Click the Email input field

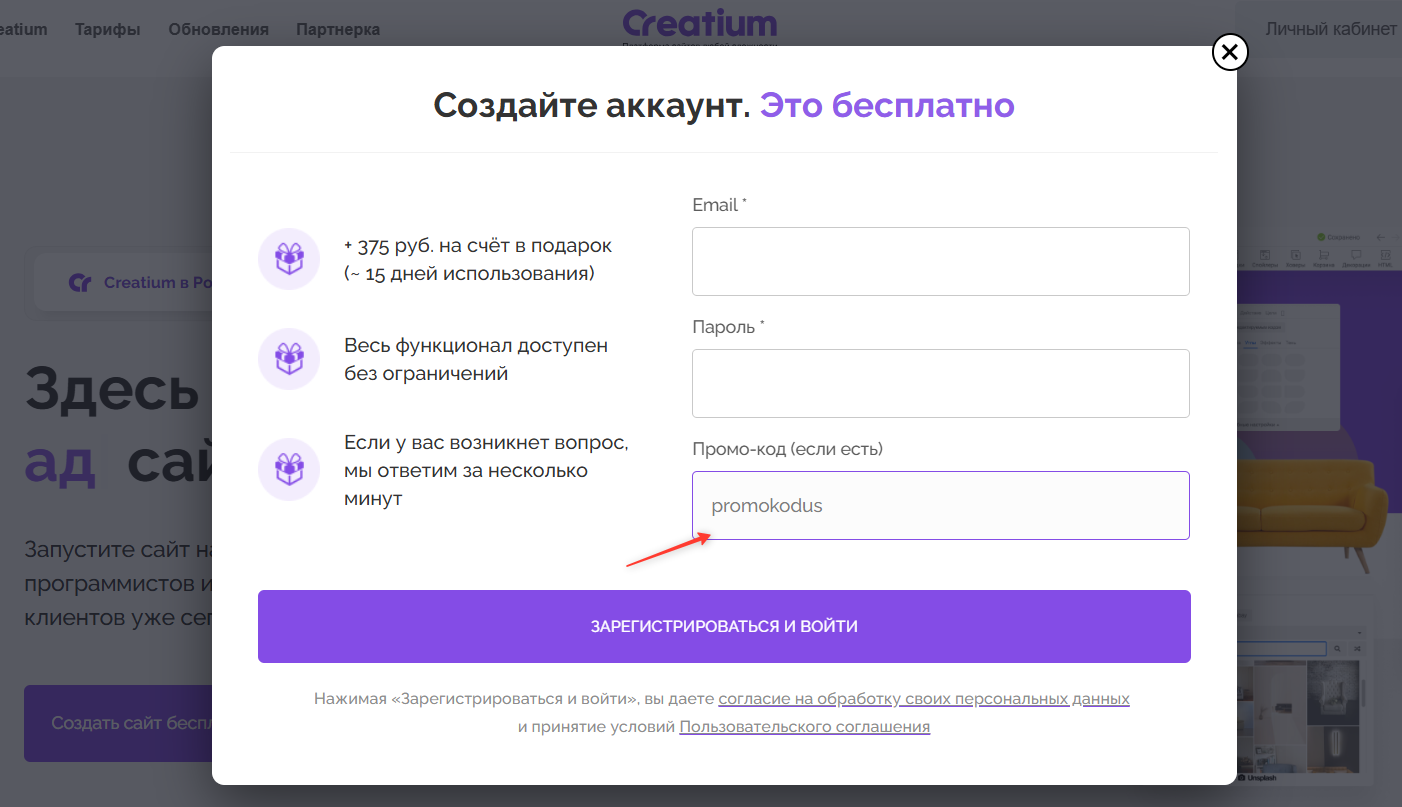941,261
